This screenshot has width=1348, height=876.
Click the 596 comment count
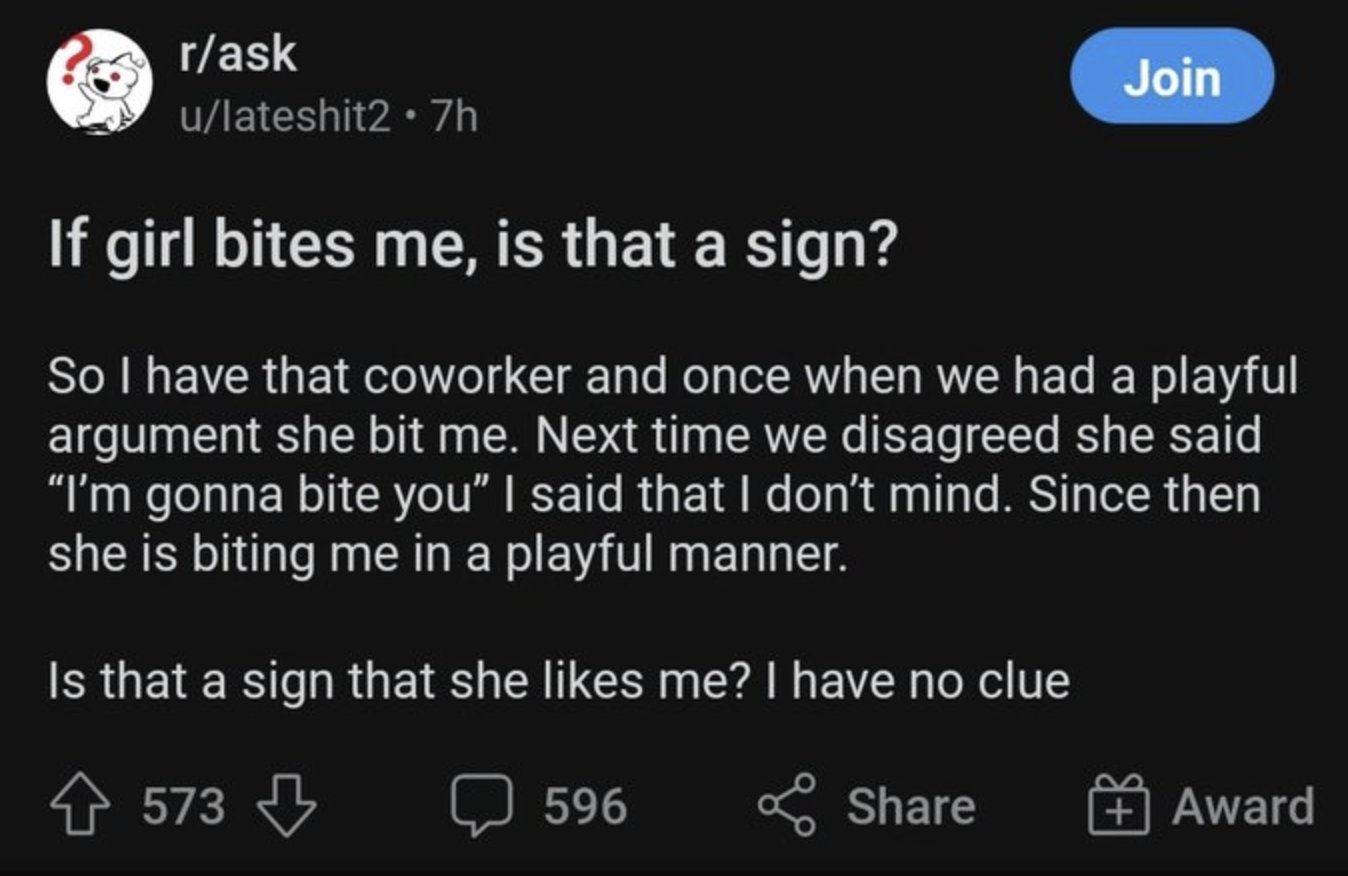pos(586,806)
